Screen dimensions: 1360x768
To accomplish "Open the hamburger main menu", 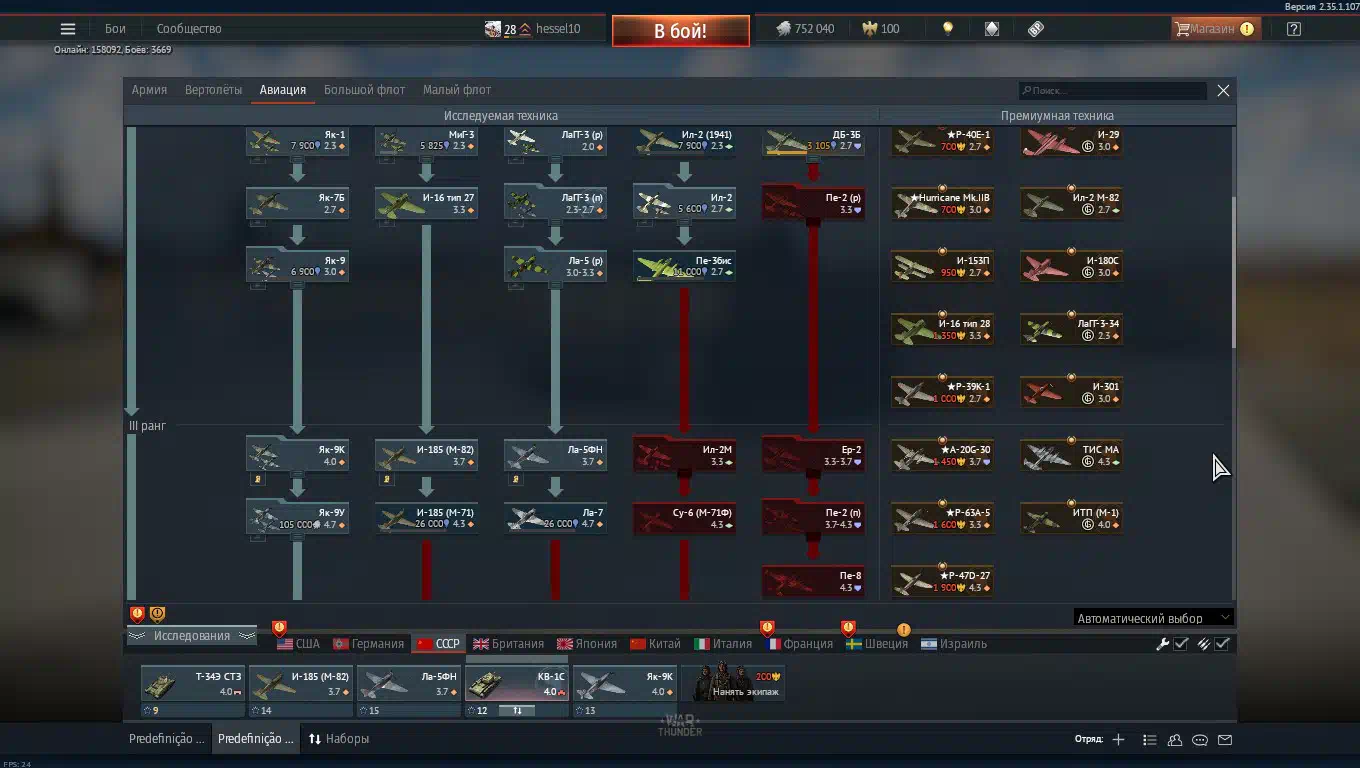I will [x=68, y=29].
